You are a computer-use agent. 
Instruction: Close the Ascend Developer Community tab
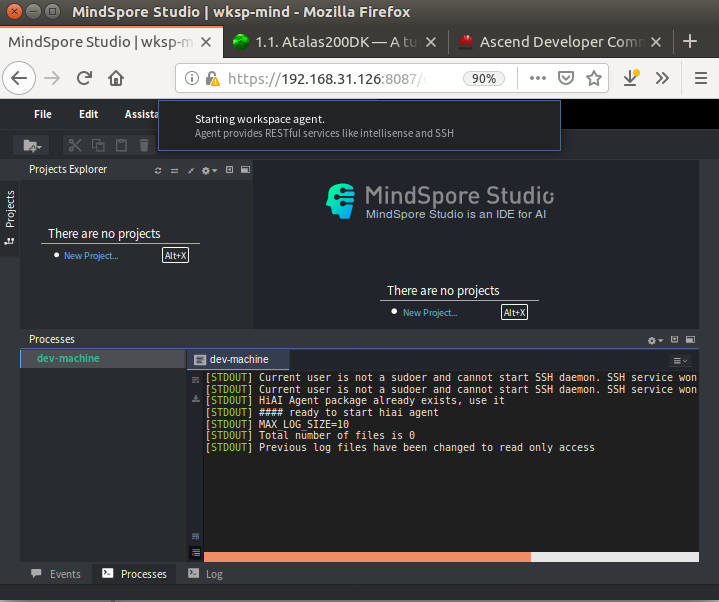tap(656, 42)
